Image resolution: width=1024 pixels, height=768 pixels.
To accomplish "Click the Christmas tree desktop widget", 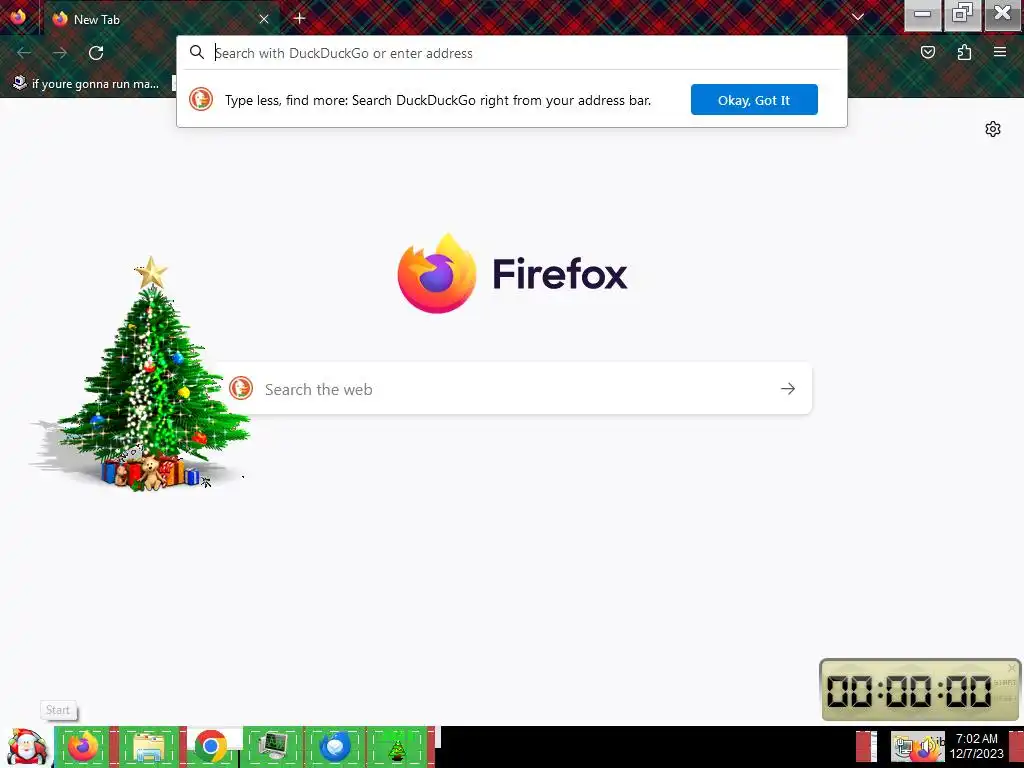I will click(x=150, y=374).
